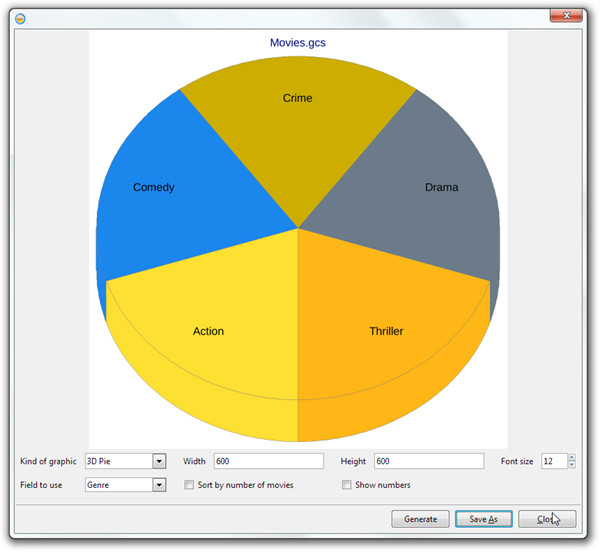Click the Close button at bottom

[x=547, y=519]
